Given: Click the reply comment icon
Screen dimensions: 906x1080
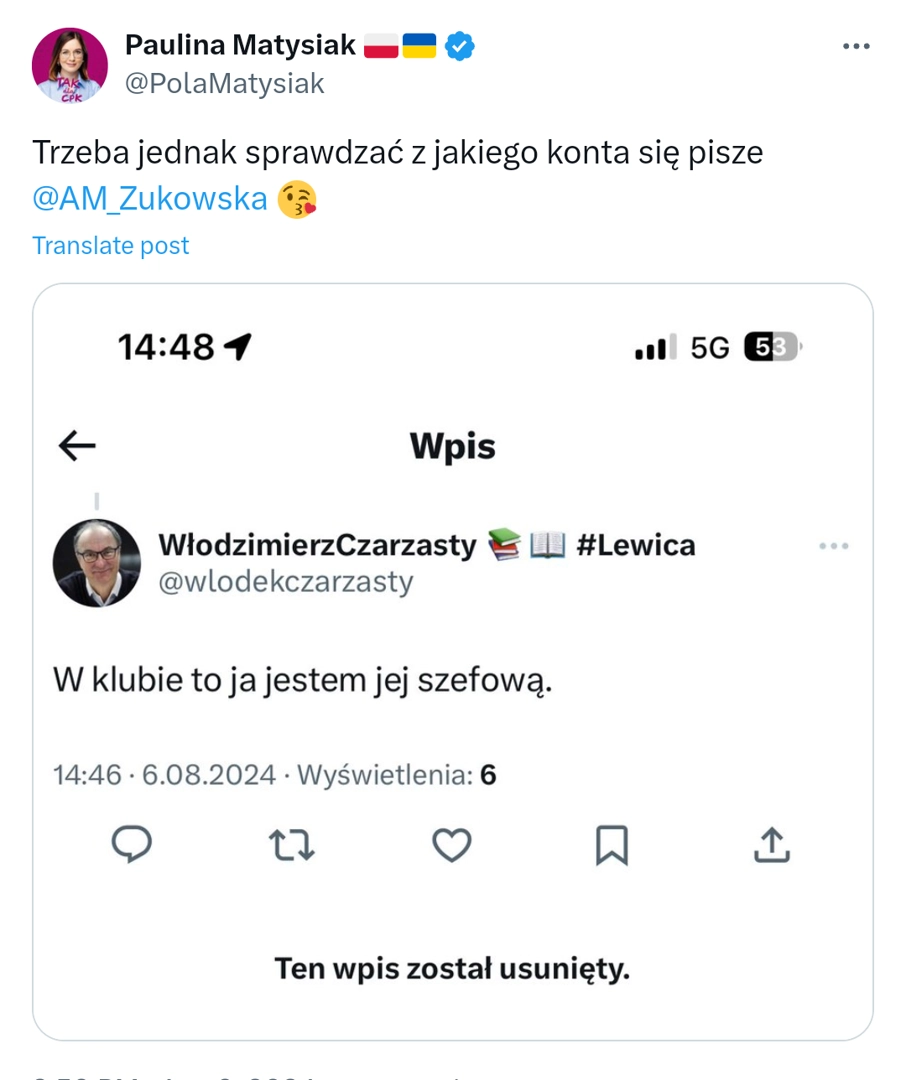Looking at the screenshot, I should point(131,845).
